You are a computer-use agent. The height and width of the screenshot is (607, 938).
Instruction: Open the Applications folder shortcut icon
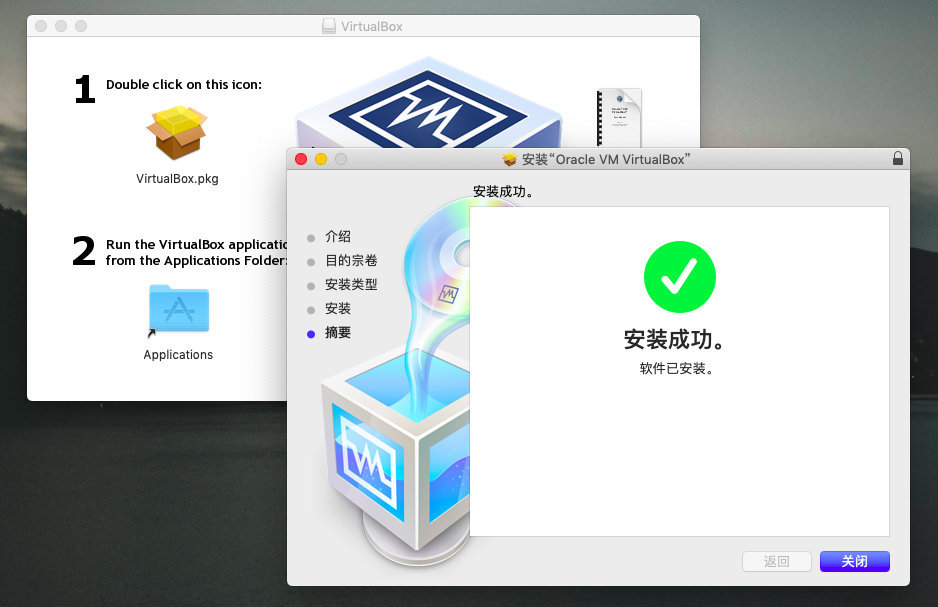(179, 309)
